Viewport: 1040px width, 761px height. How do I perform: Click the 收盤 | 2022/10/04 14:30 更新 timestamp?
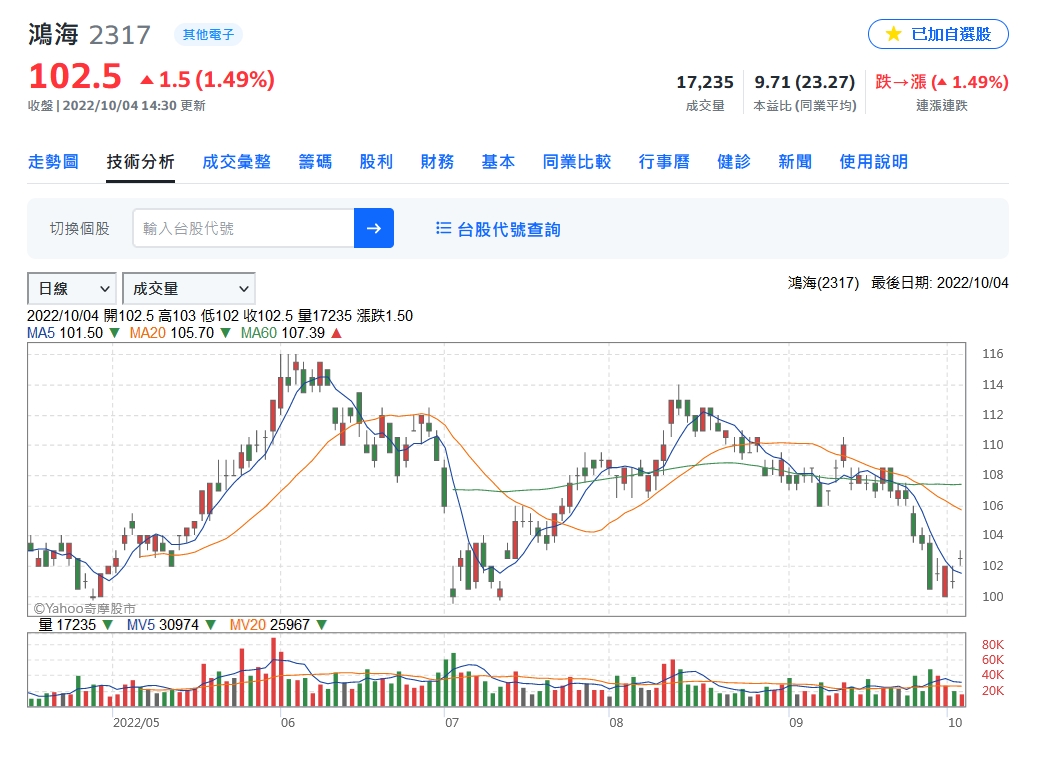(x=117, y=105)
